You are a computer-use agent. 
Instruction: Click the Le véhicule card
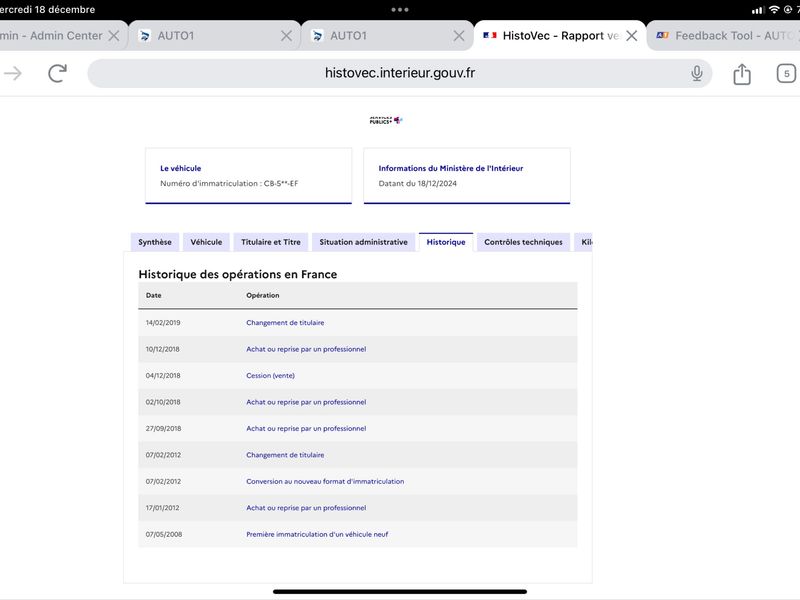point(248,176)
